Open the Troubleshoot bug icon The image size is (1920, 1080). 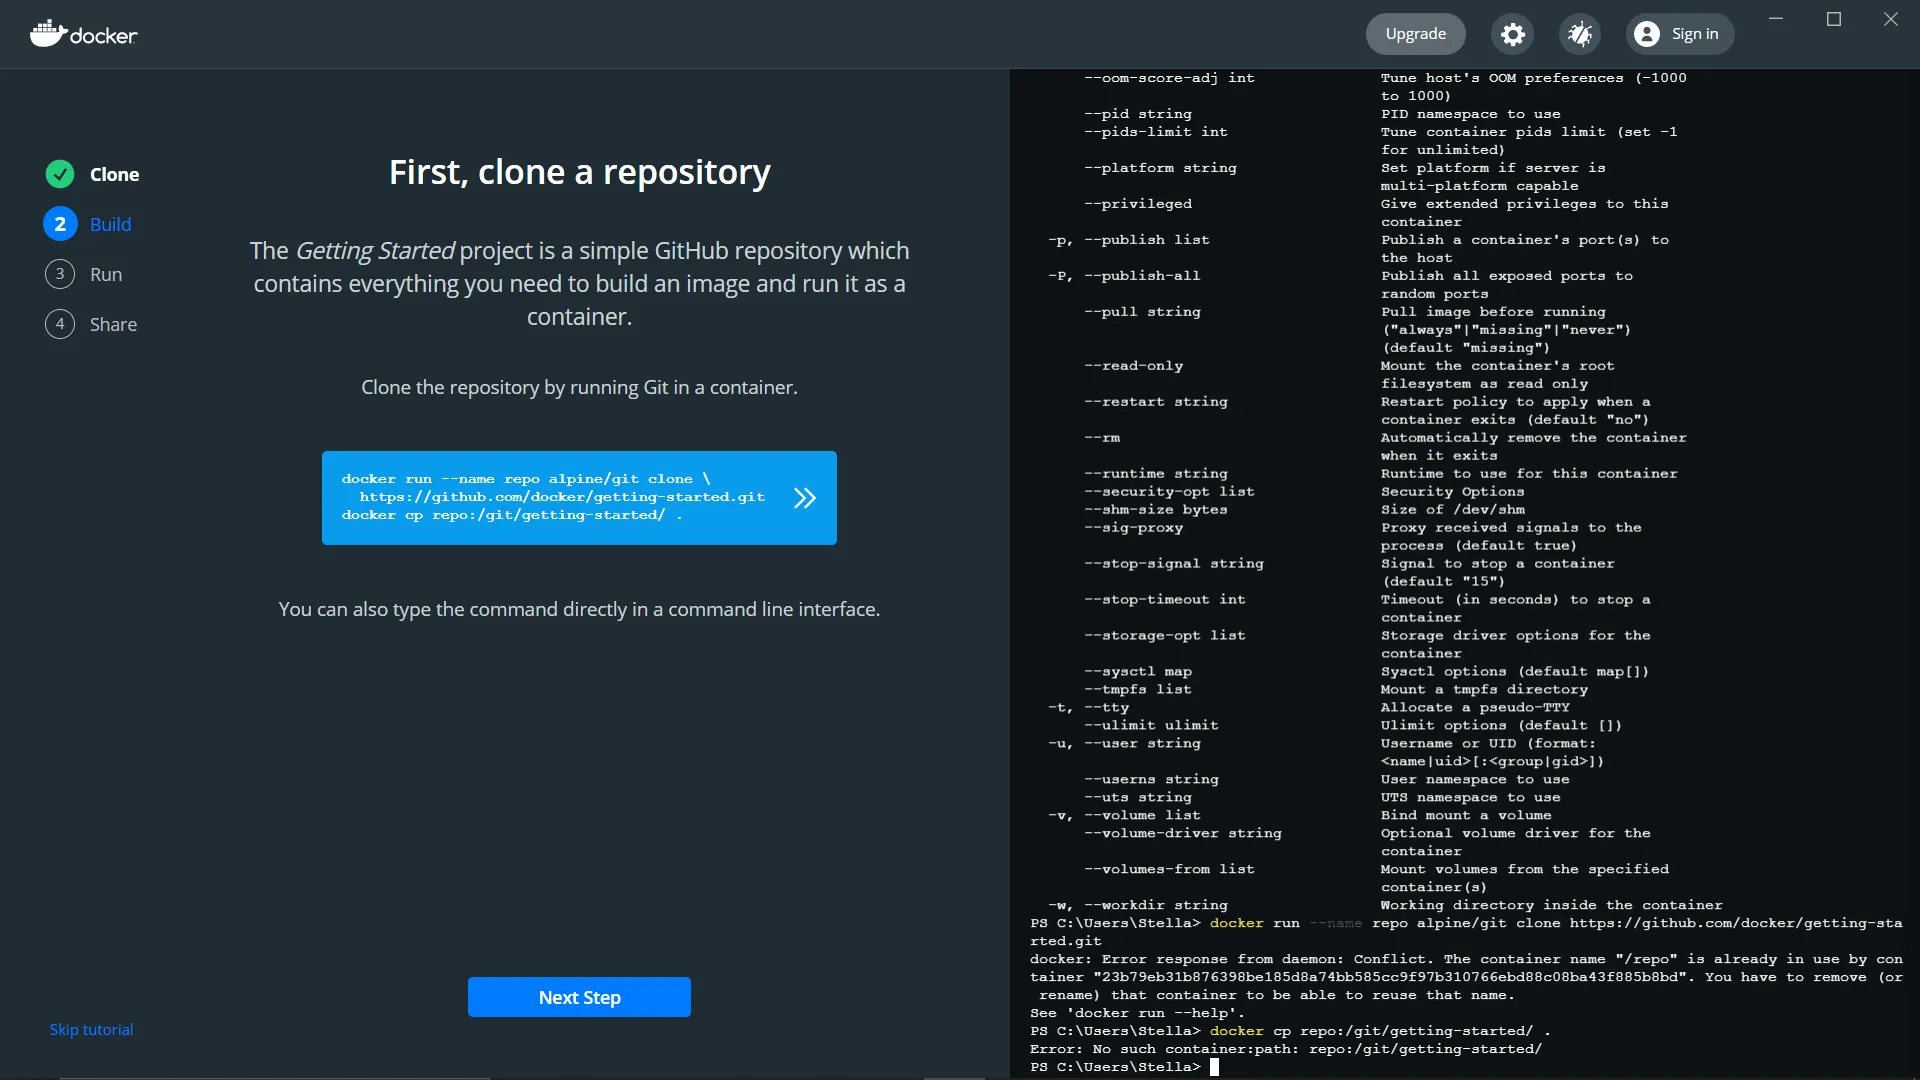coord(1580,34)
